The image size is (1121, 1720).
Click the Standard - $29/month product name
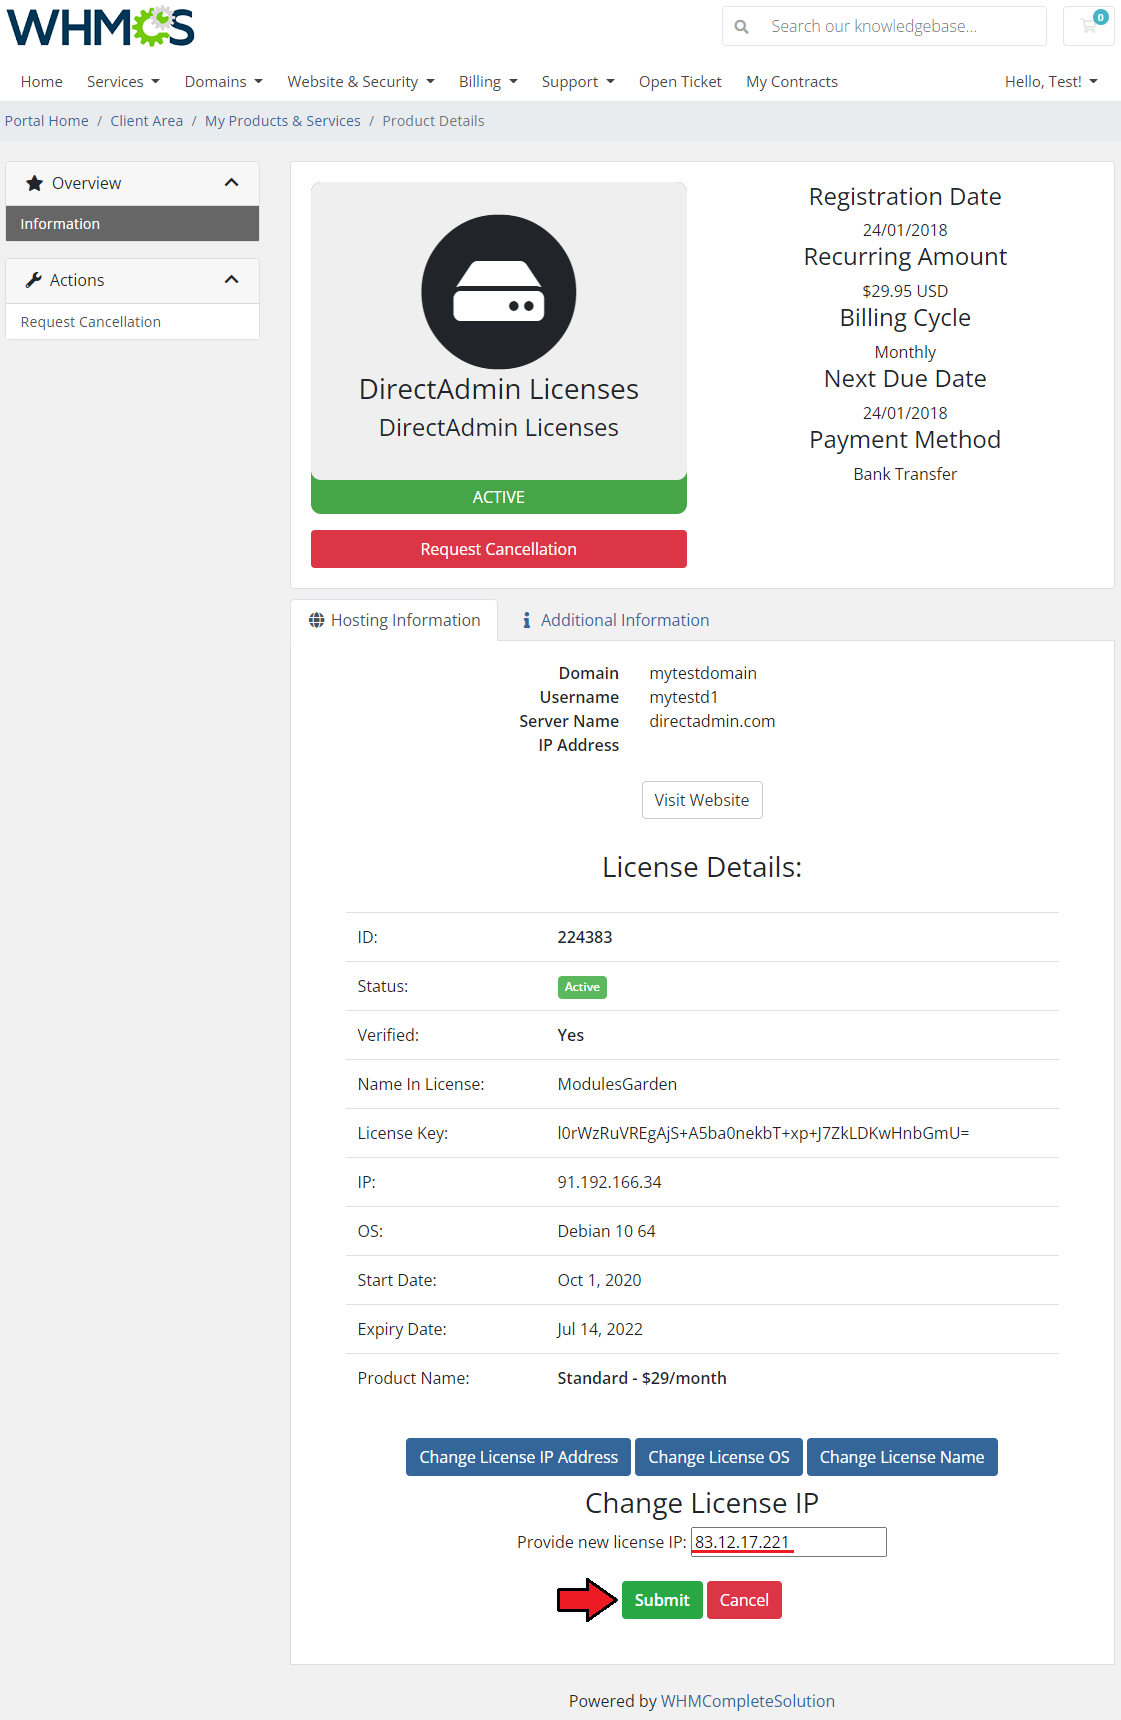(642, 1378)
